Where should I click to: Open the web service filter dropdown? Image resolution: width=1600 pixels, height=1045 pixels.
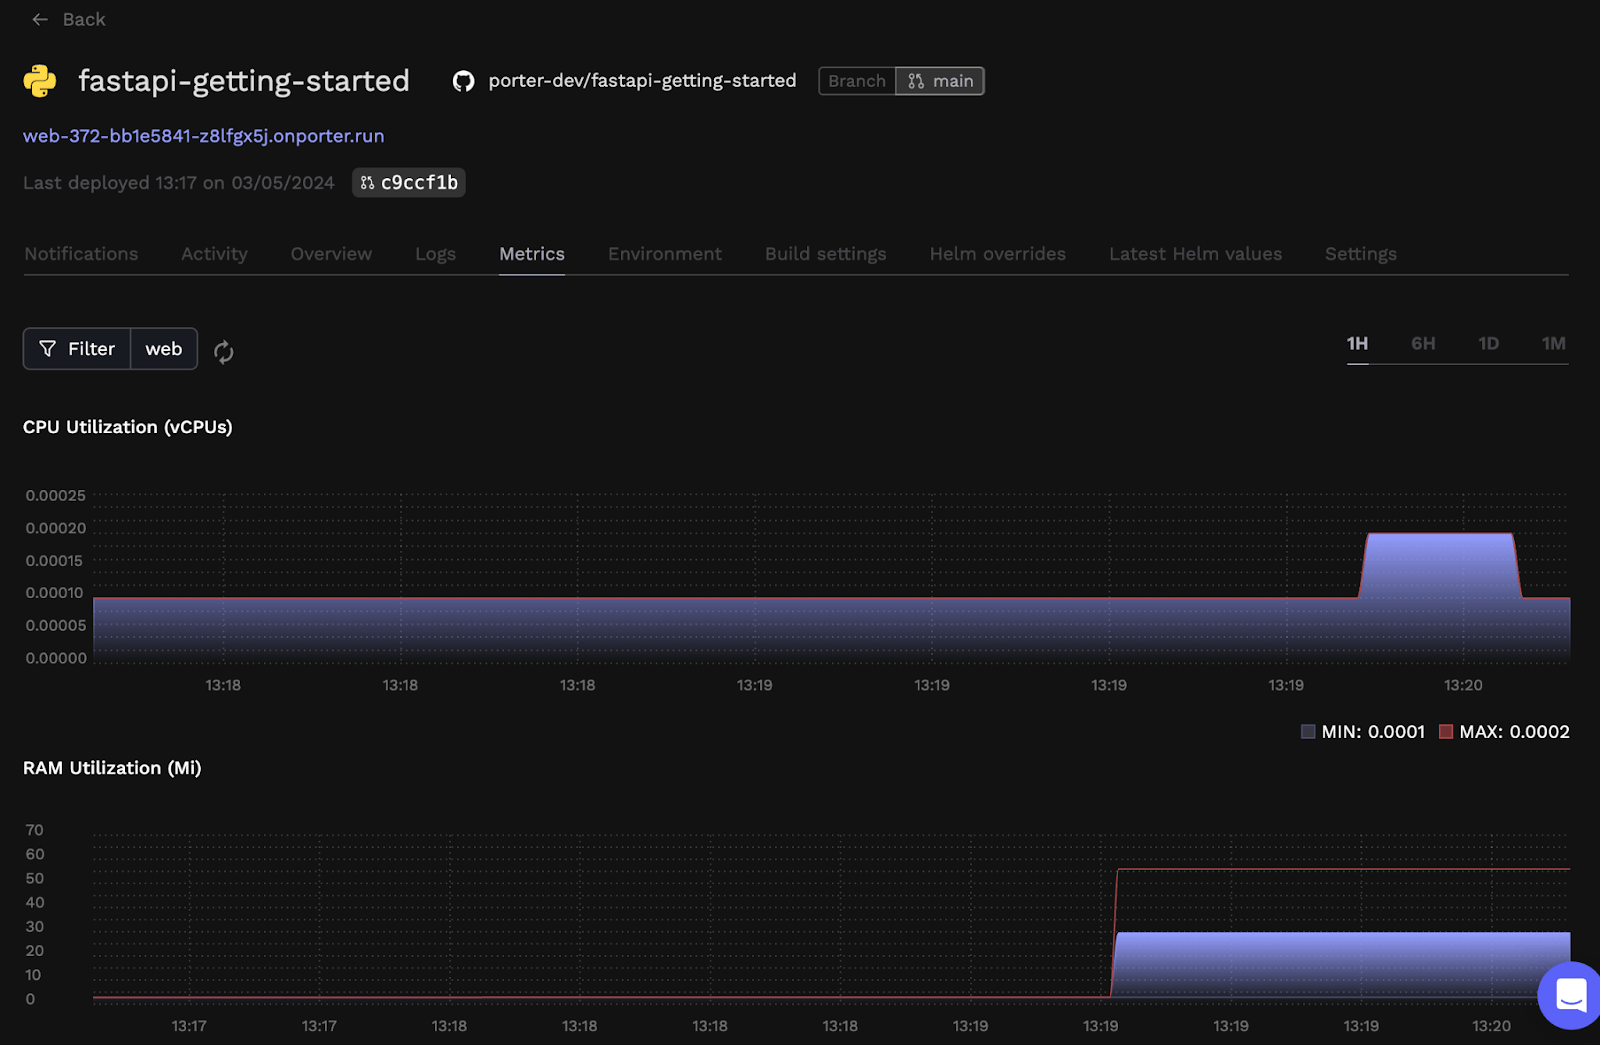pos(164,349)
